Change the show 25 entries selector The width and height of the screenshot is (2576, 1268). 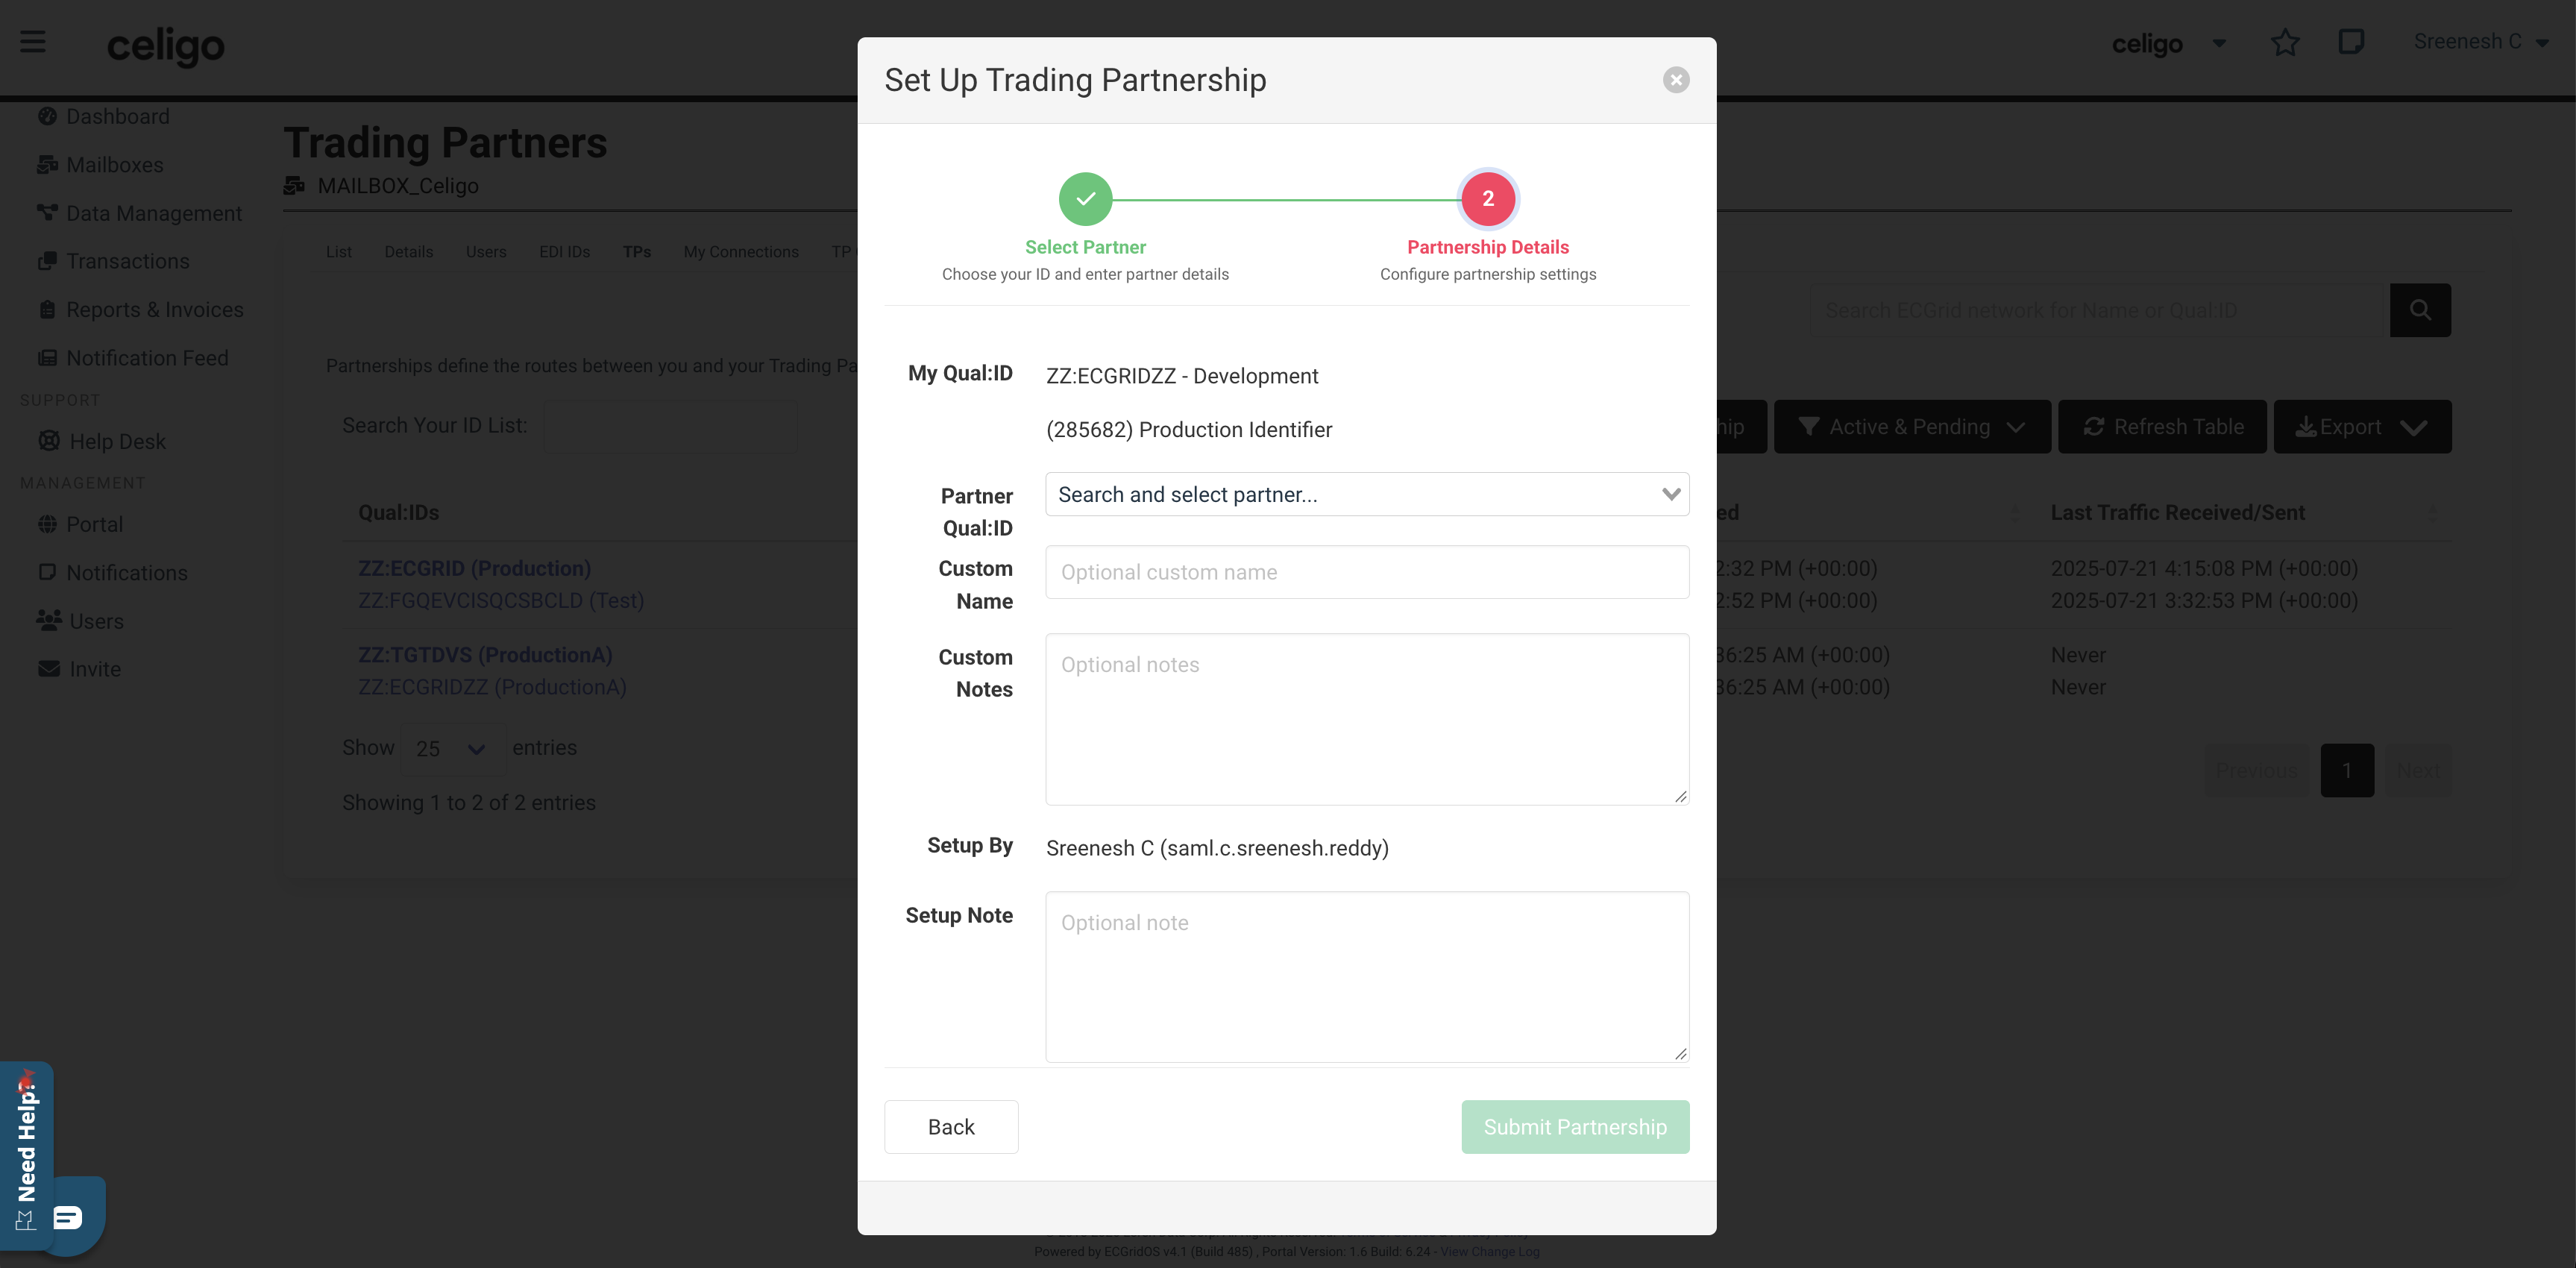[x=452, y=748]
